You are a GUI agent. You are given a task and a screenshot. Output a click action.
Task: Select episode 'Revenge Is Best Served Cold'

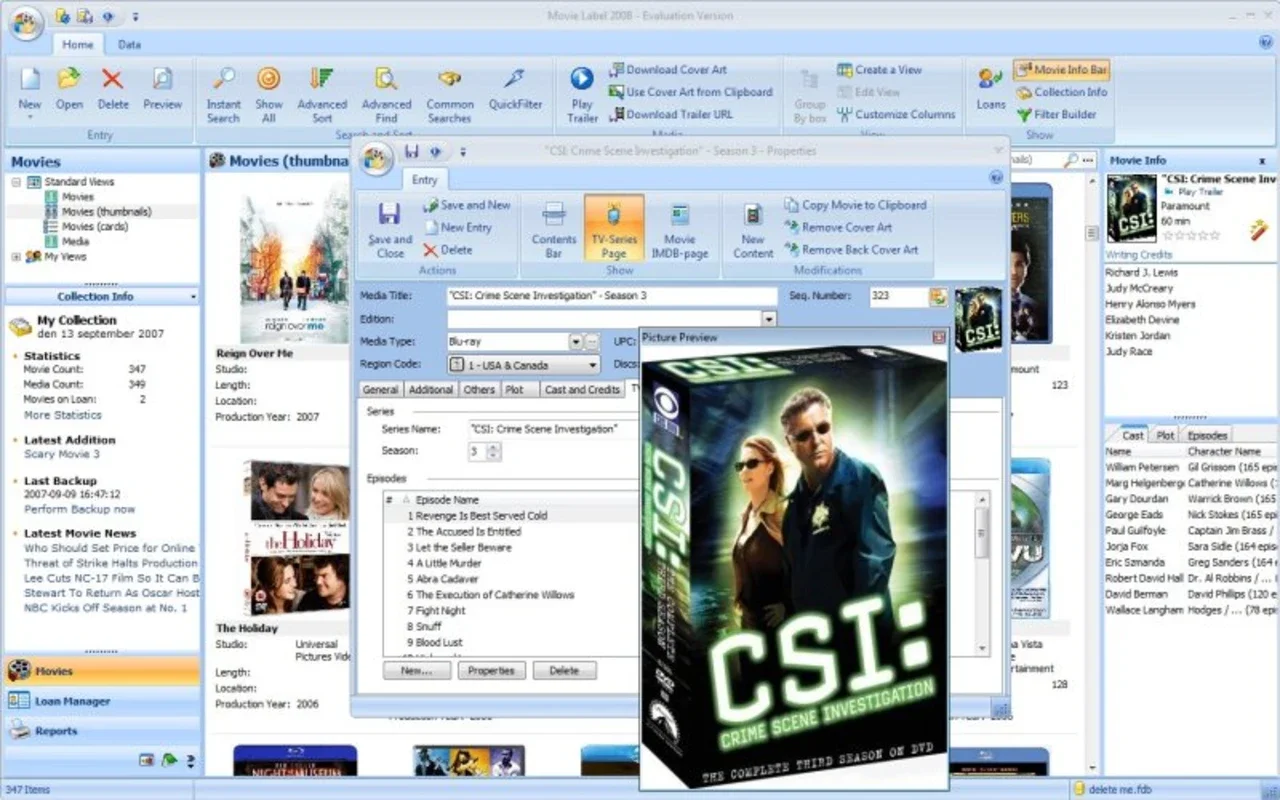(x=481, y=516)
